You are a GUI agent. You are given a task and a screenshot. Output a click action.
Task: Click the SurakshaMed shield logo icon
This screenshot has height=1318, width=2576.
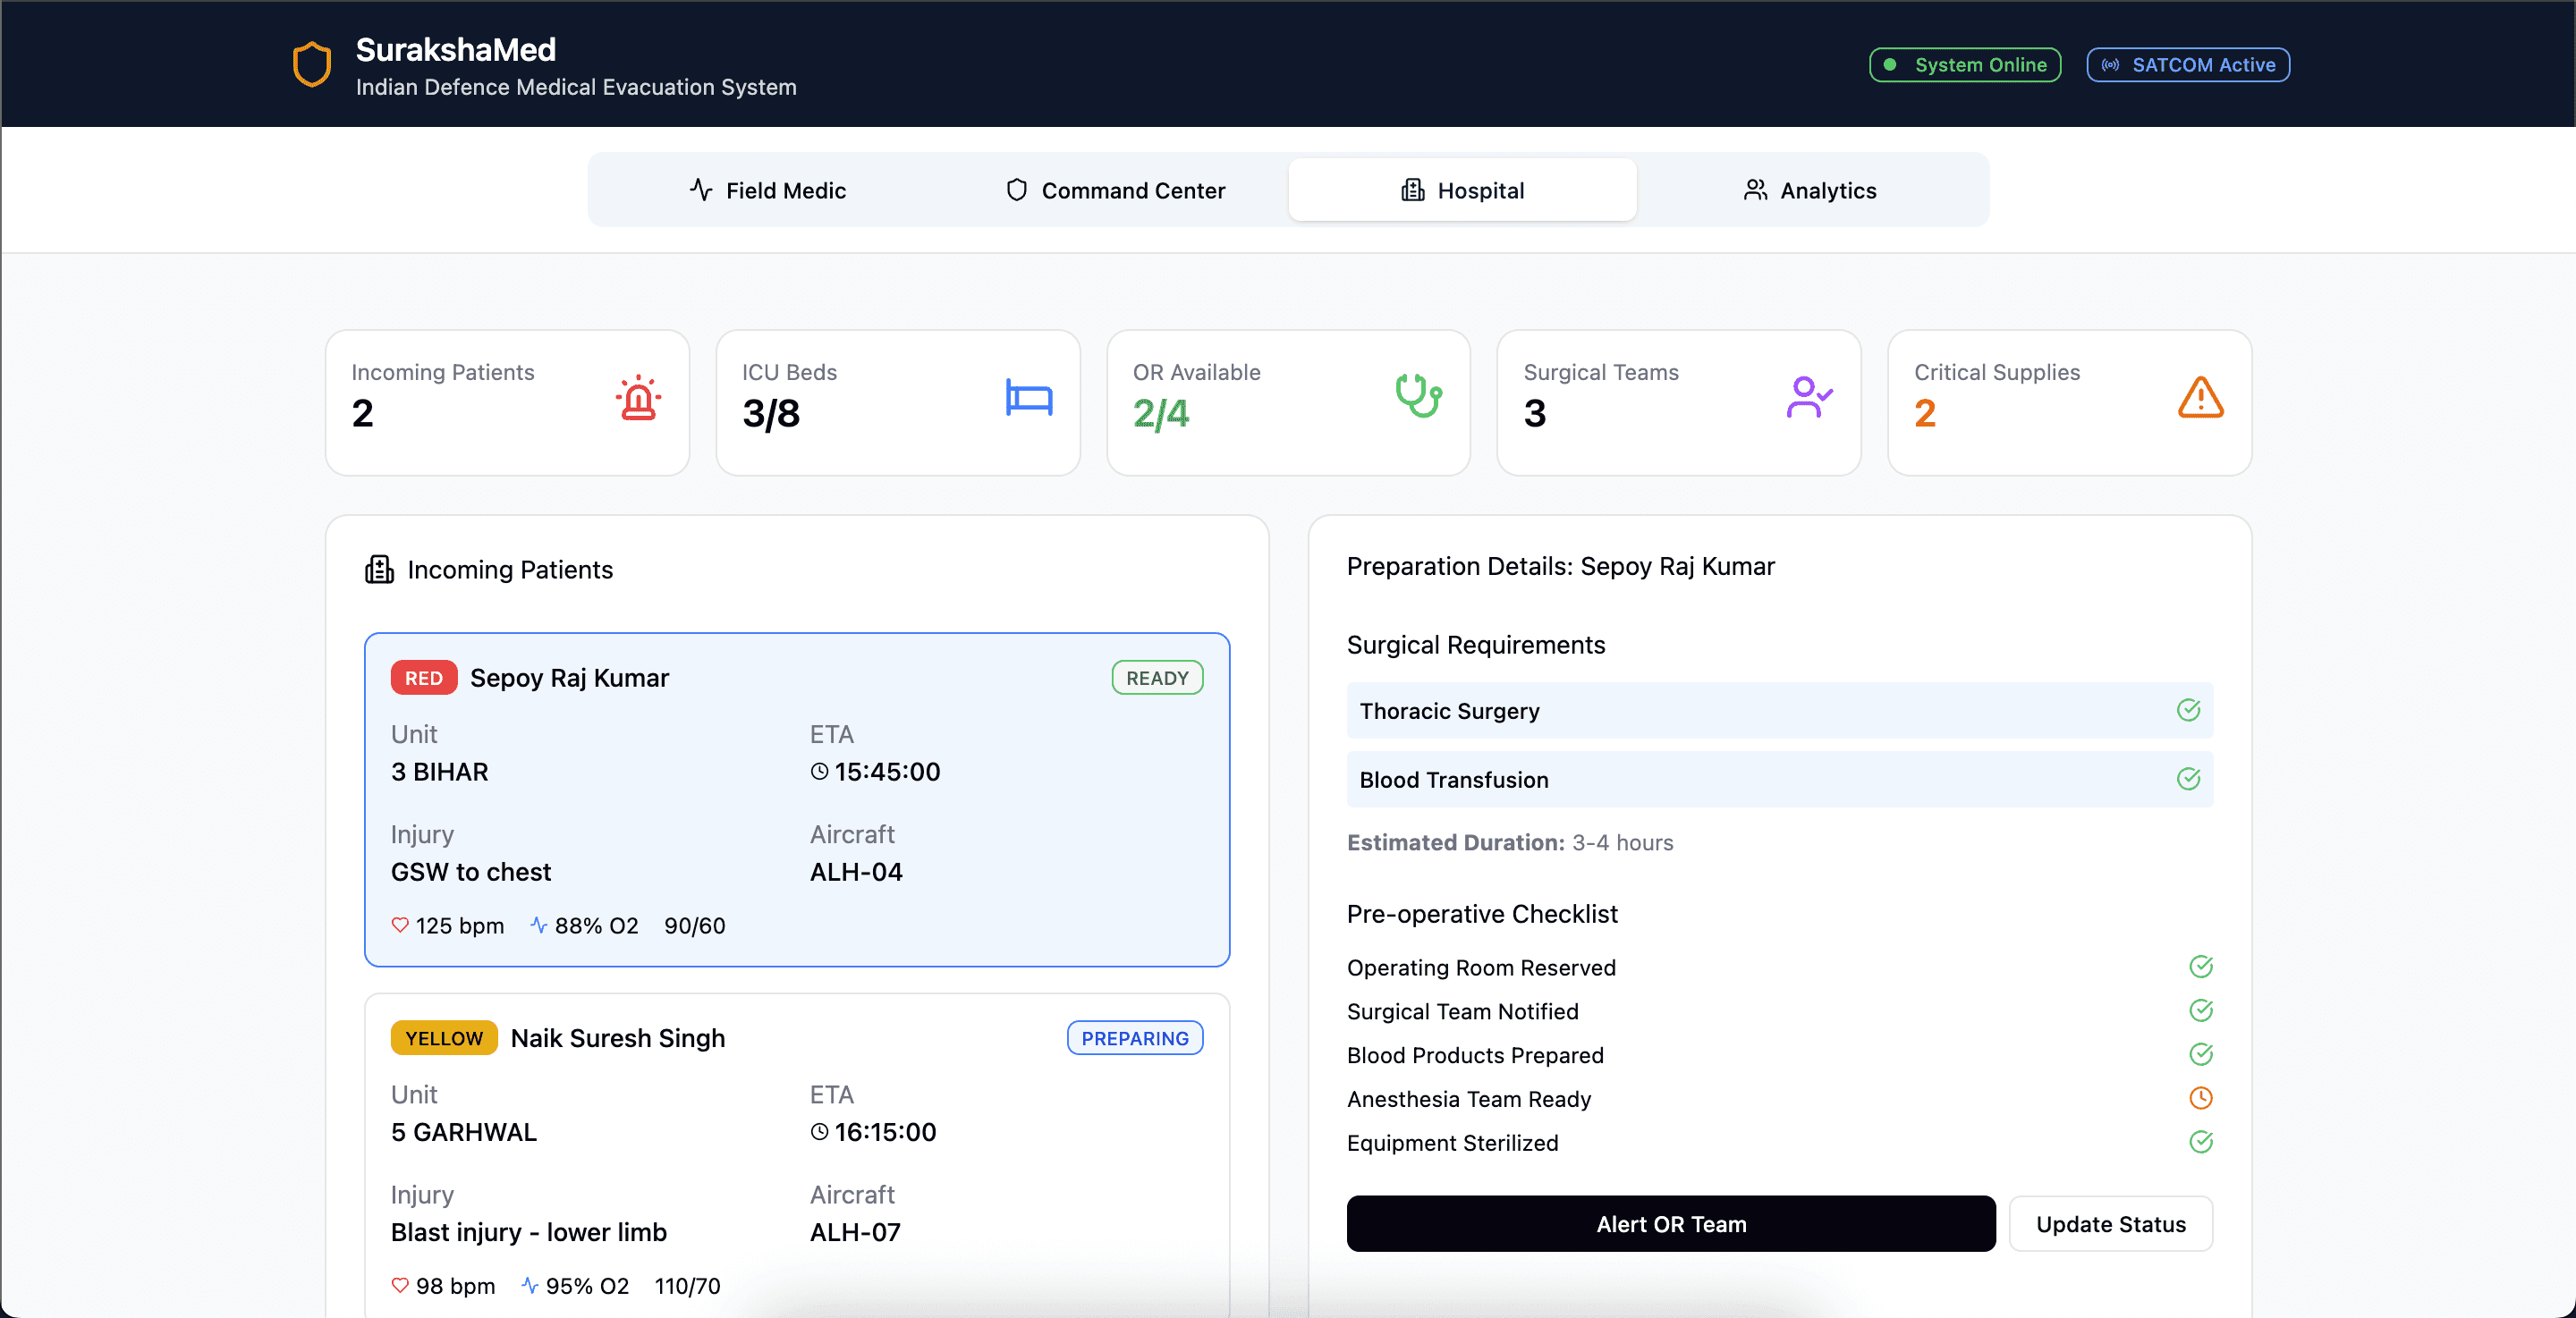311,64
